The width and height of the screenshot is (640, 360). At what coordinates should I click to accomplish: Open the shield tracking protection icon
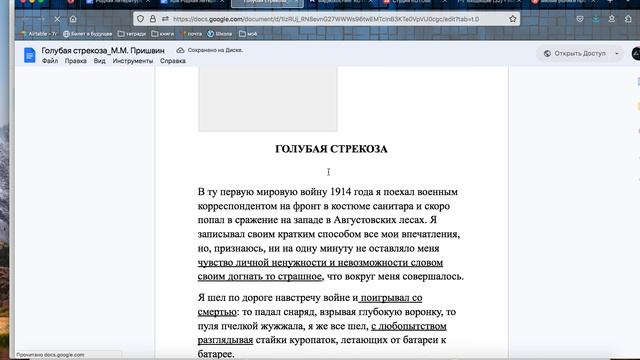pyautogui.click(x=140, y=19)
